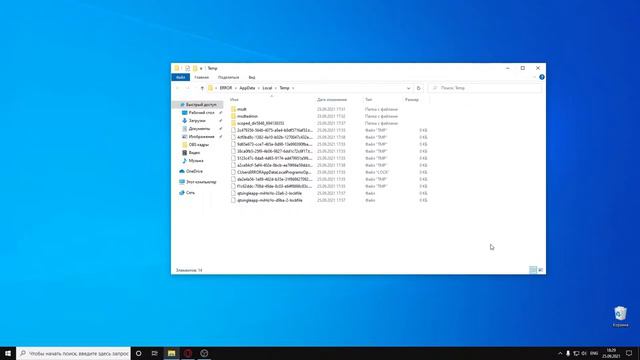Open the Файл ribbon tab
Image resolution: width=640 pixels, height=360 pixels.
point(180,77)
